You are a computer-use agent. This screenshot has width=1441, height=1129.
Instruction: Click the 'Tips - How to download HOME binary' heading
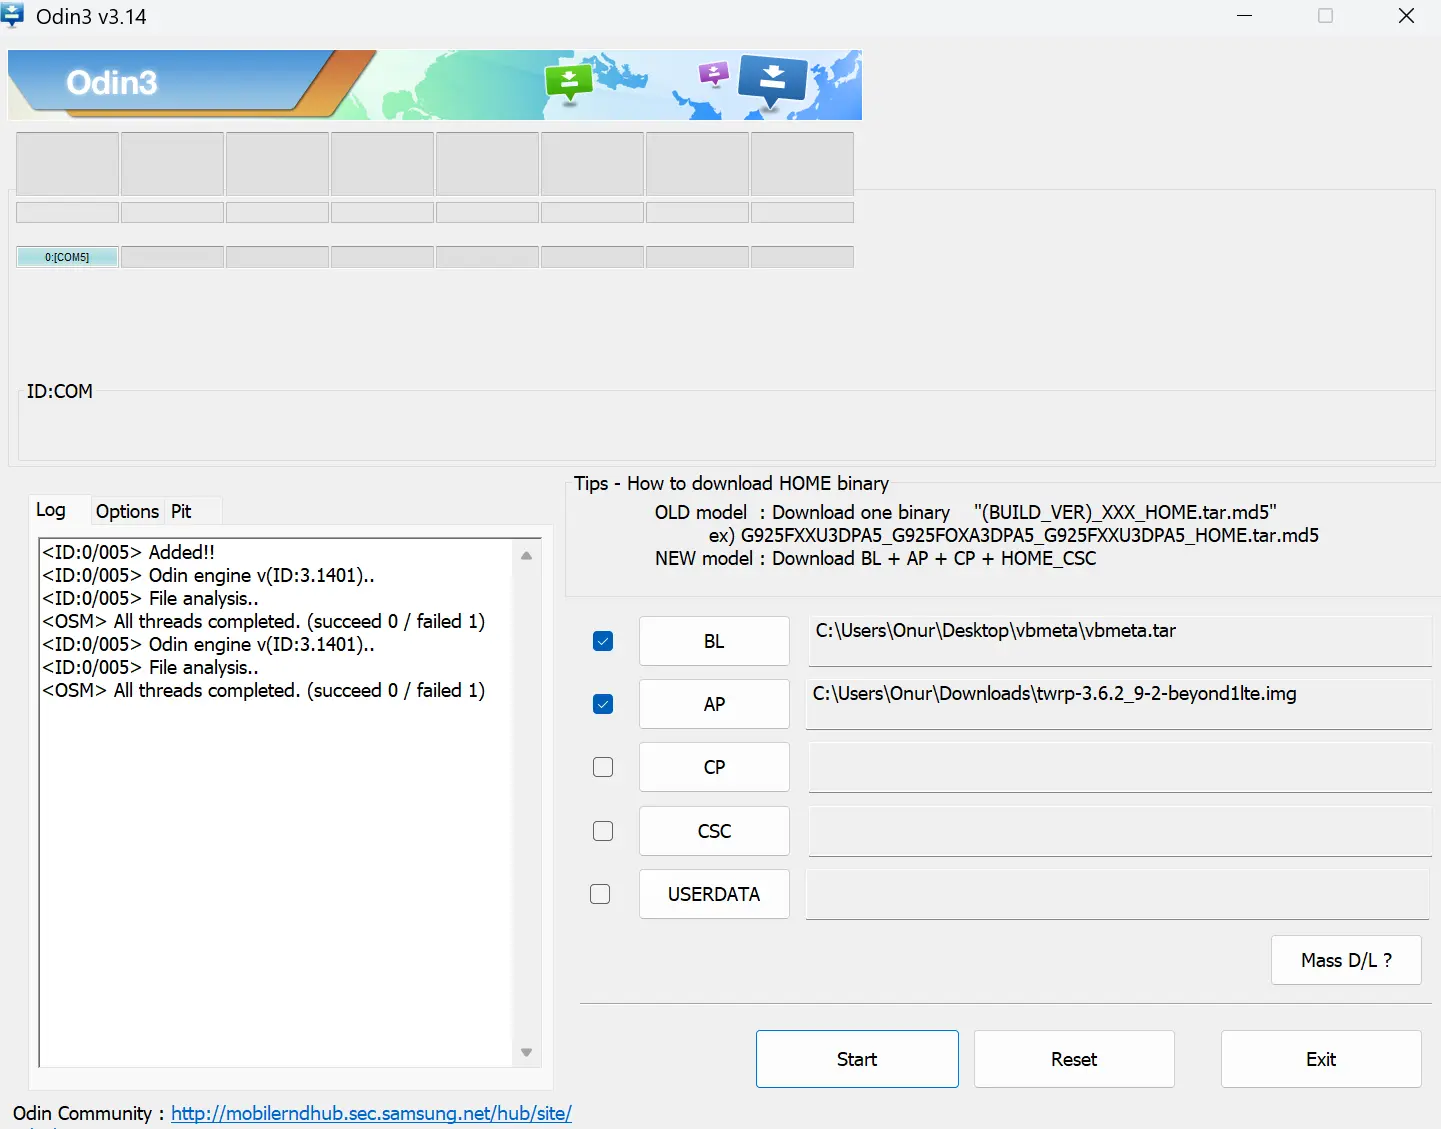[731, 483]
